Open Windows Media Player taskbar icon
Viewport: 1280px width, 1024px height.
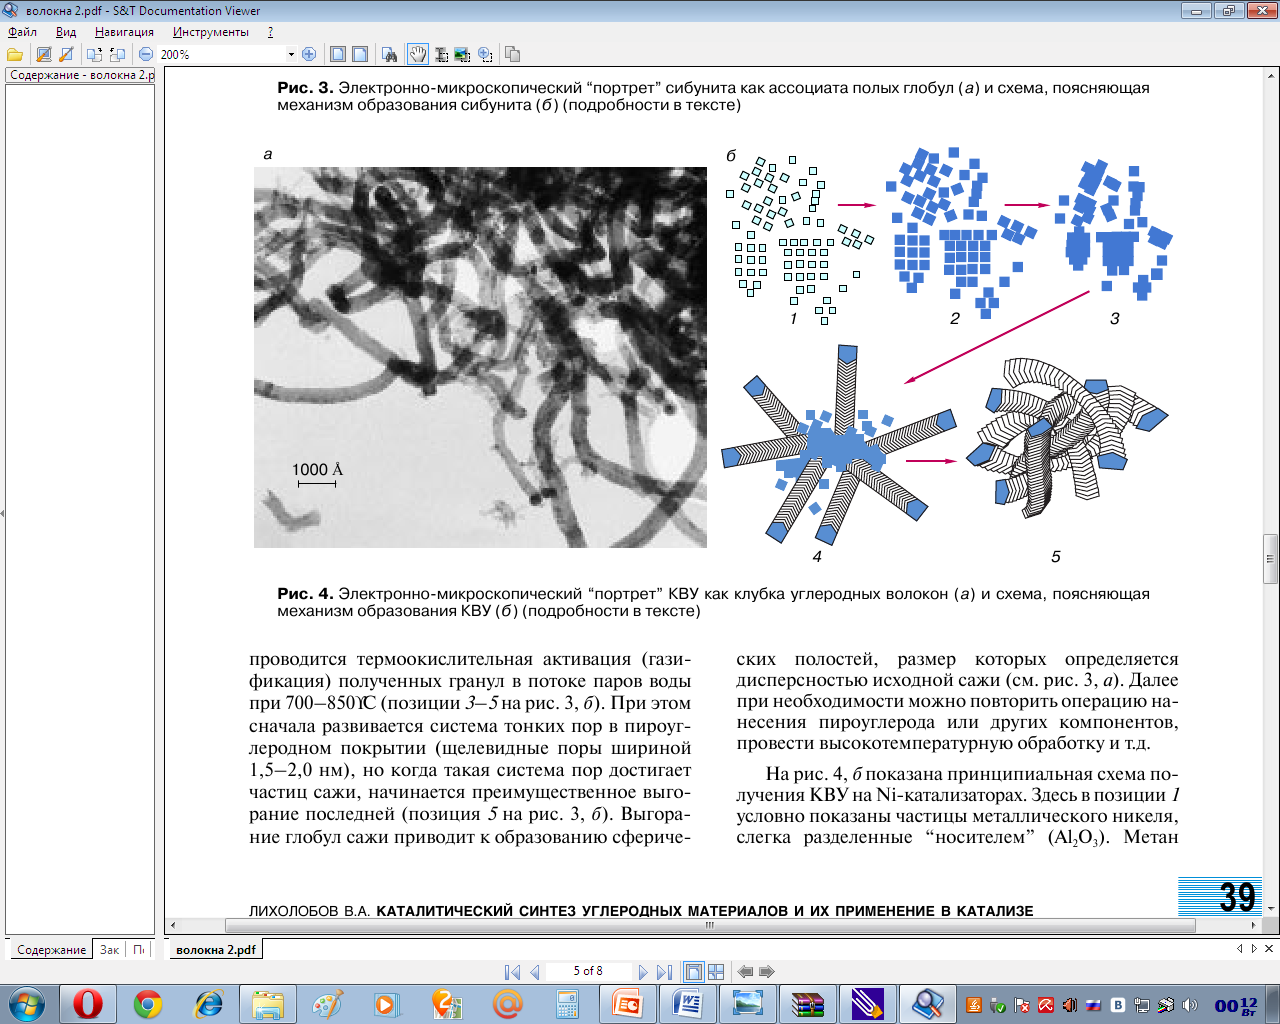387,1003
